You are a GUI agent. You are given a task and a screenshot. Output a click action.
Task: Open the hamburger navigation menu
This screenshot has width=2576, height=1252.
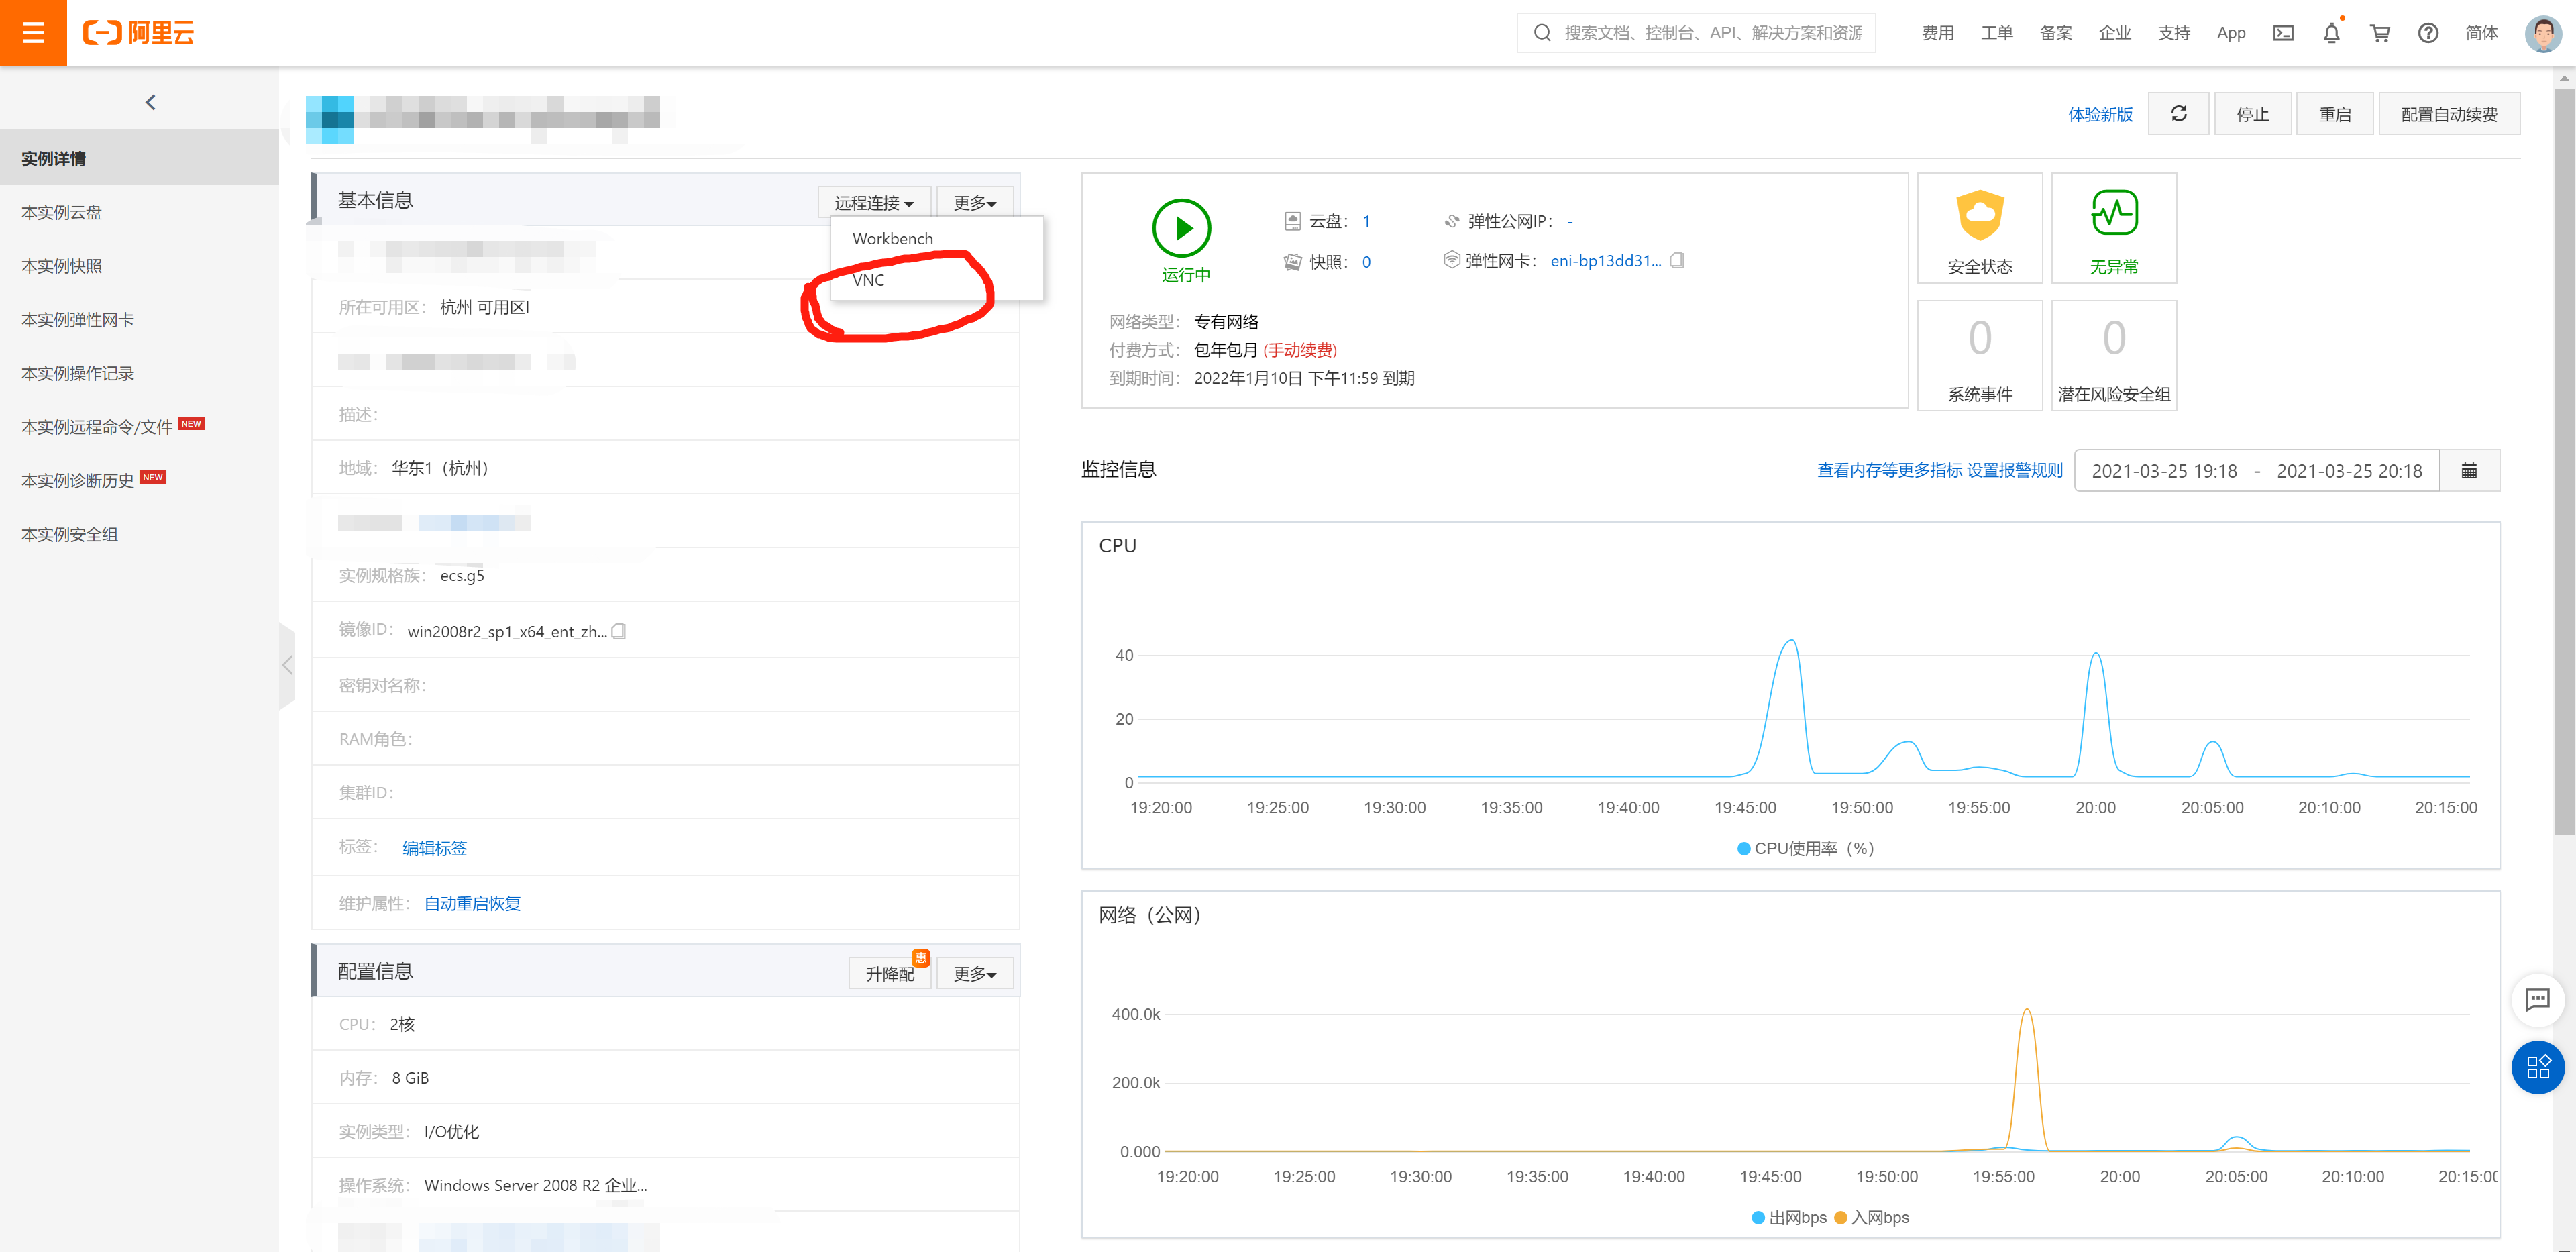[33, 33]
